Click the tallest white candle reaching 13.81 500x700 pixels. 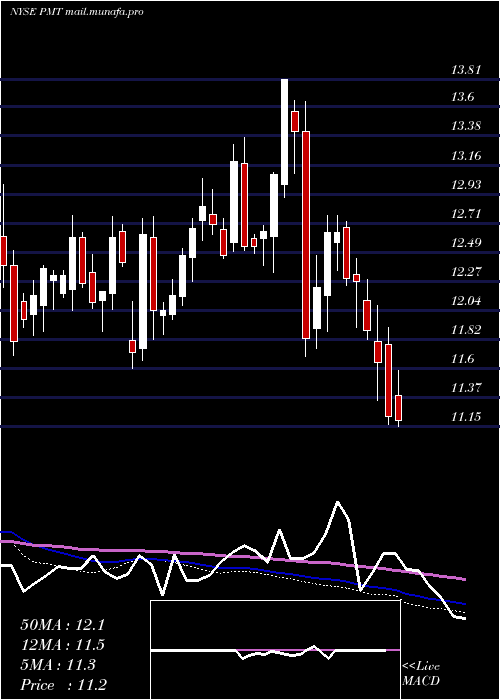point(284,132)
